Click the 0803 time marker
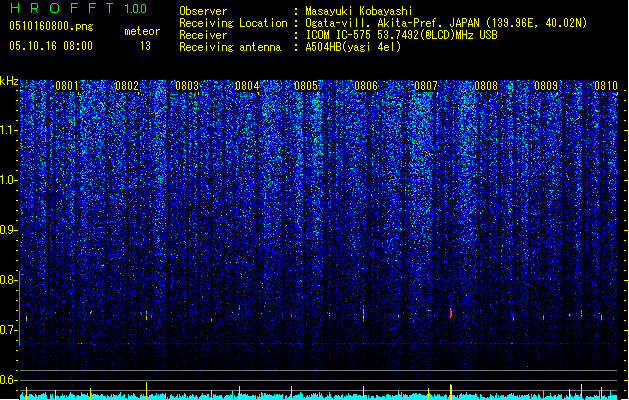The height and width of the screenshot is (400, 629). coord(187,86)
